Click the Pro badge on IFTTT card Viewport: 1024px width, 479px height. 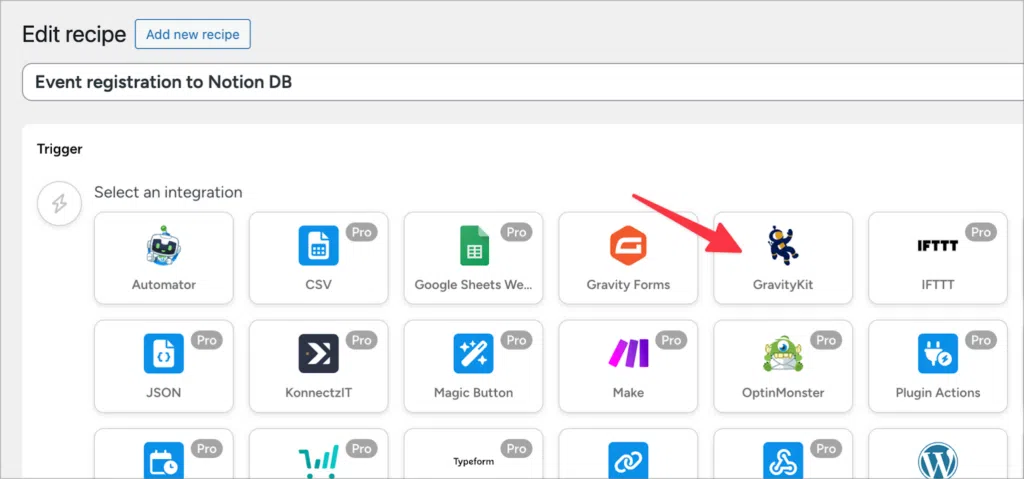point(980,232)
